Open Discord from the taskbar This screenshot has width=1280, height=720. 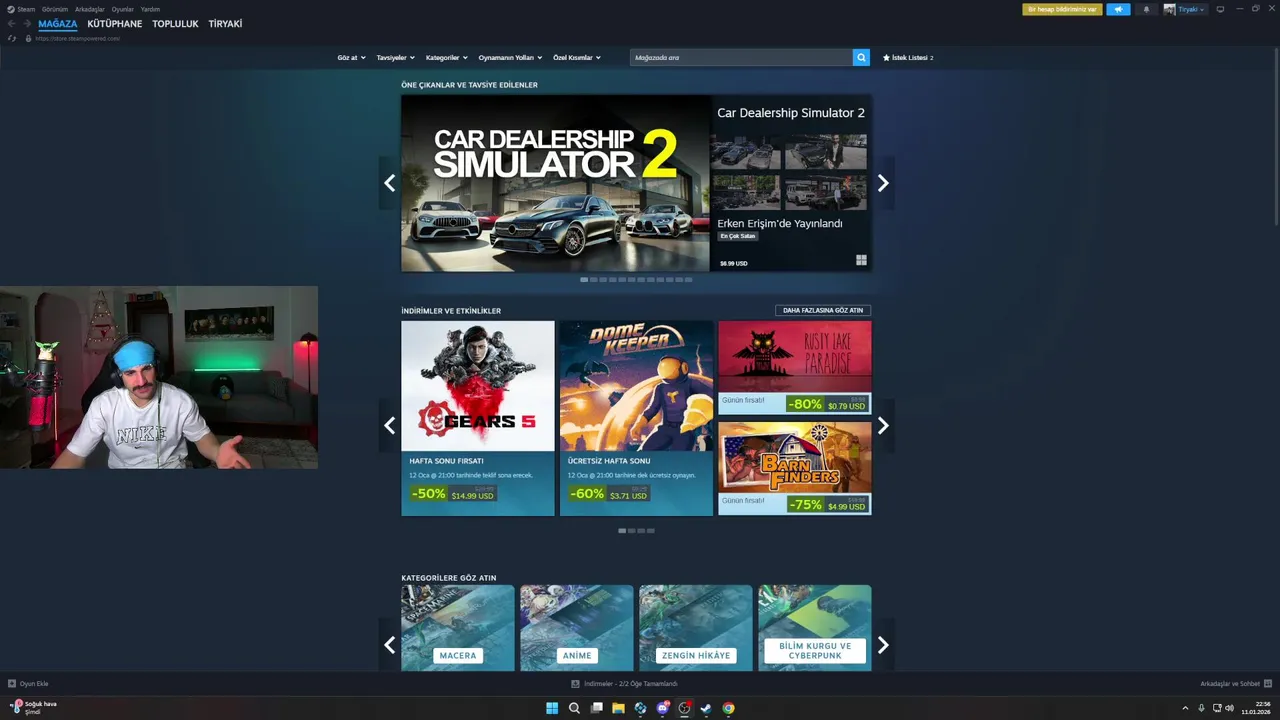662,708
